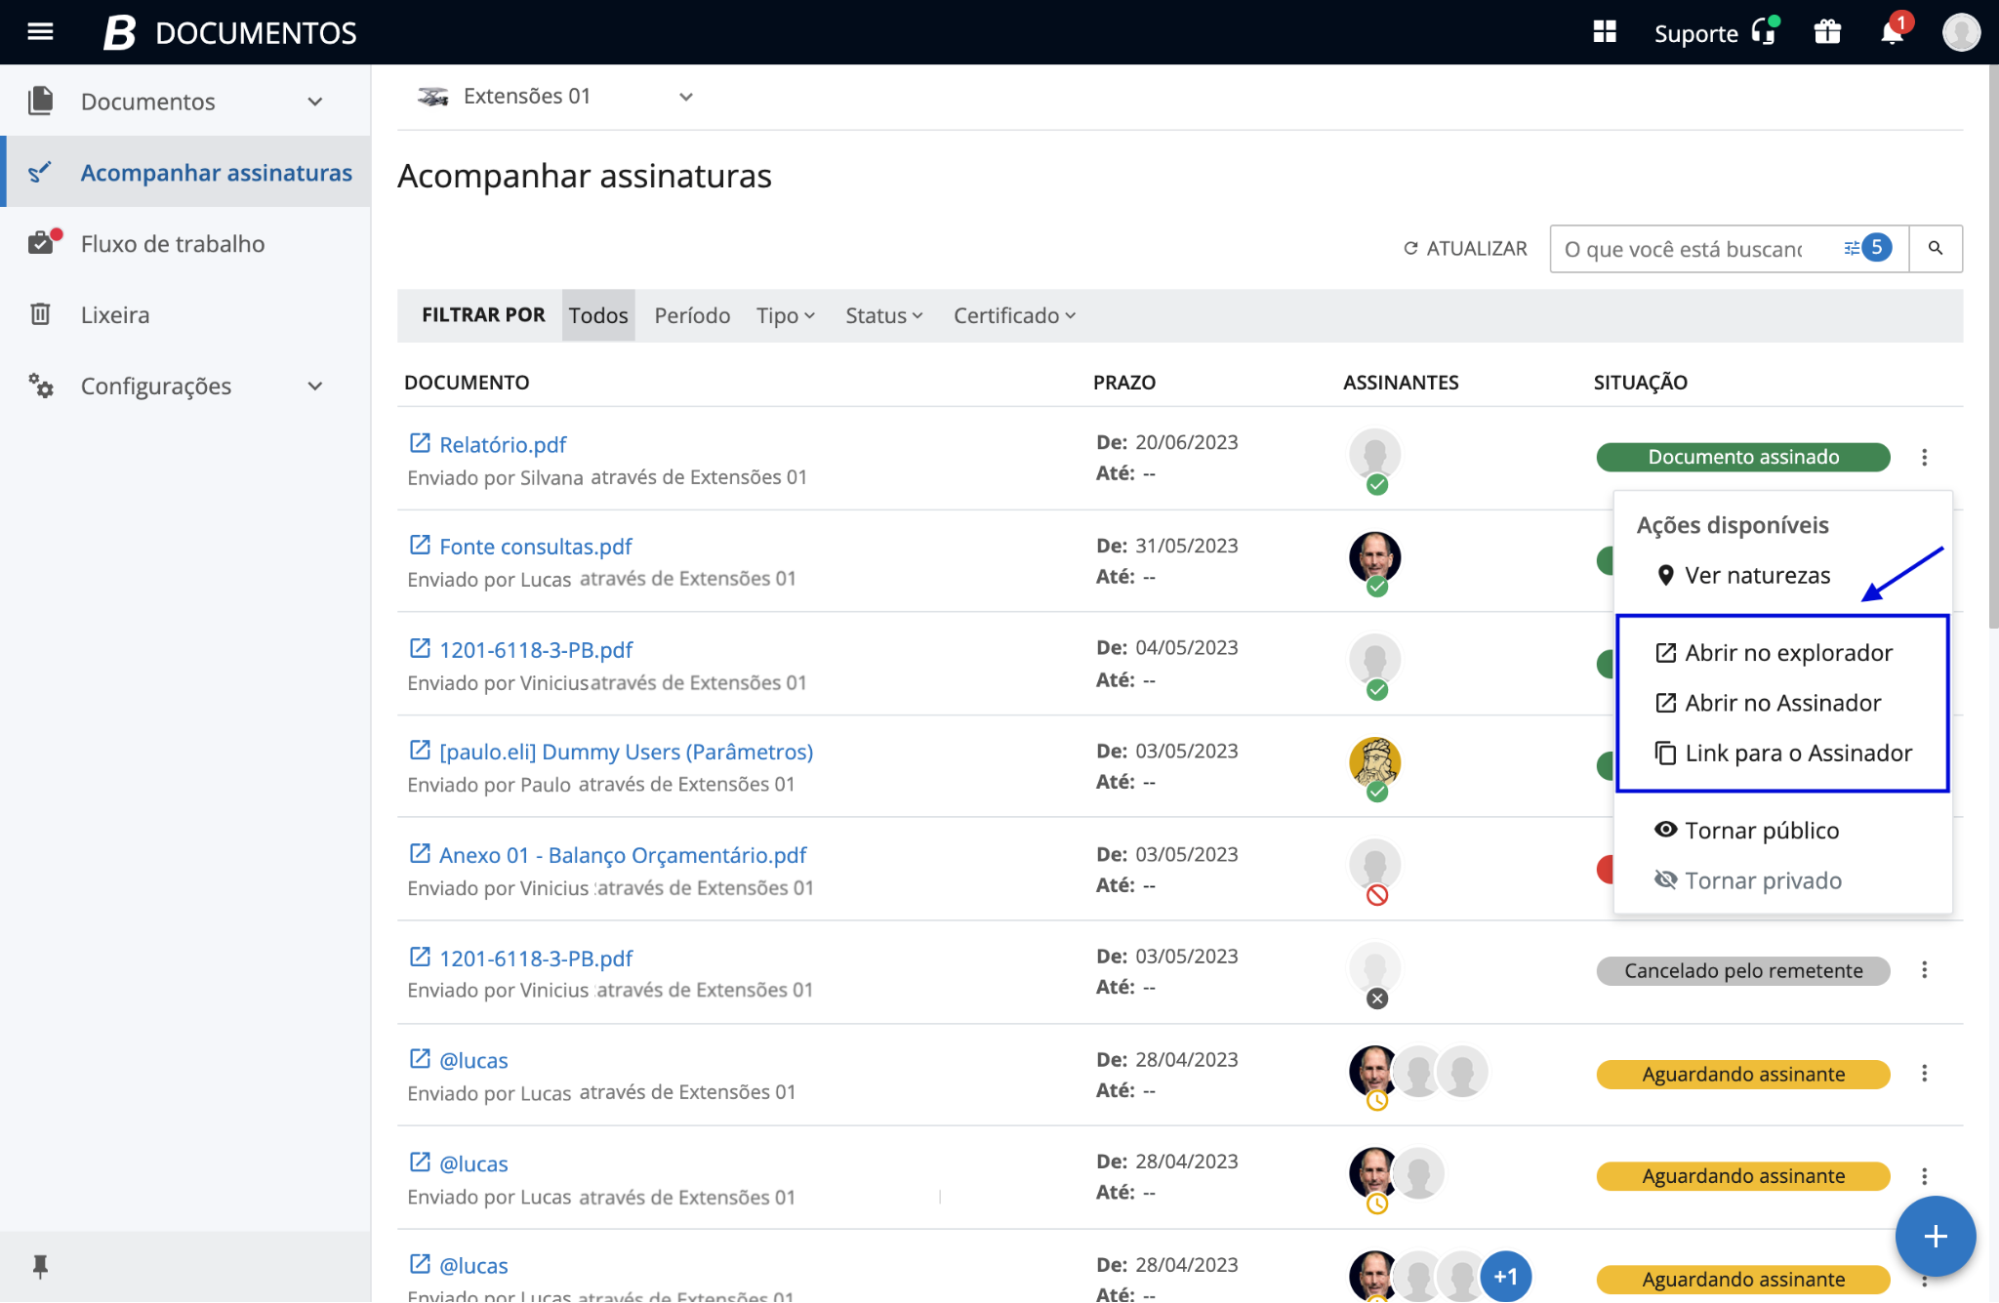Click the search input field
This screenshot has width=1999, height=1303.
tap(1684, 248)
